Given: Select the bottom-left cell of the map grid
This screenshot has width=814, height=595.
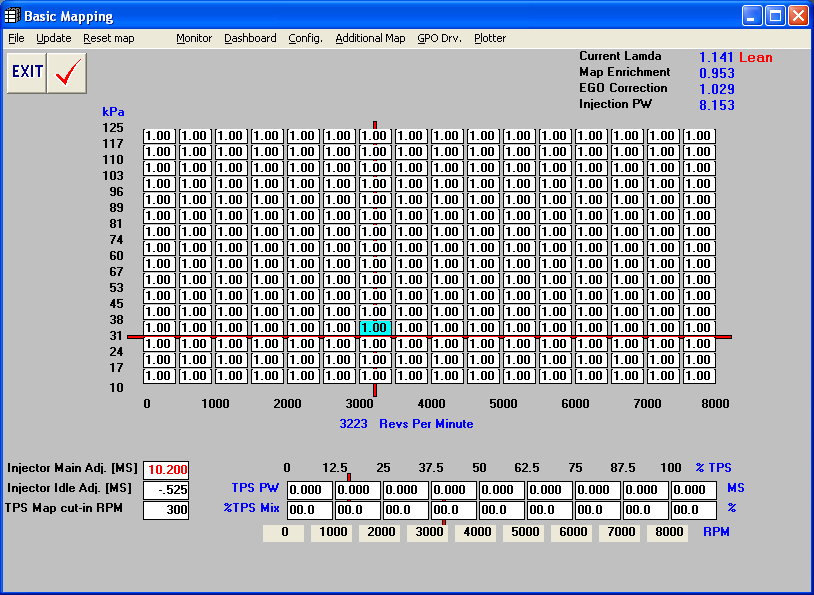Looking at the screenshot, I should pyautogui.click(x=159, y=376).
